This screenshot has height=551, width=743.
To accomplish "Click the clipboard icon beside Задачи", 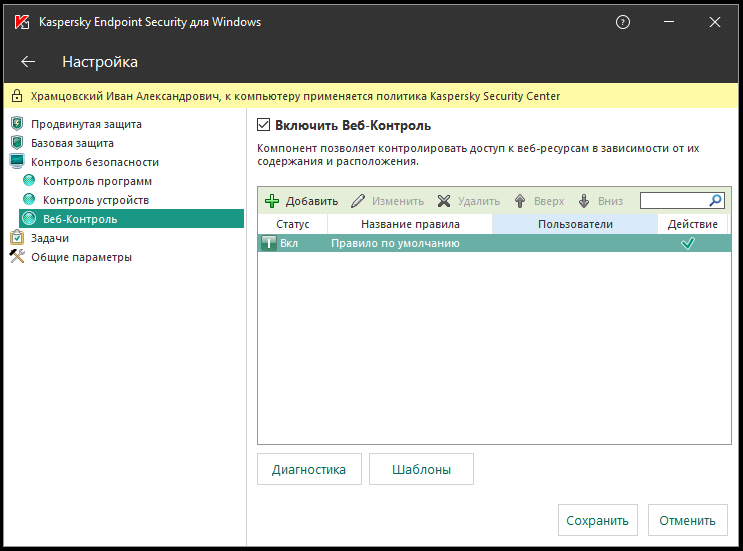I will click(x=17, y=238).
